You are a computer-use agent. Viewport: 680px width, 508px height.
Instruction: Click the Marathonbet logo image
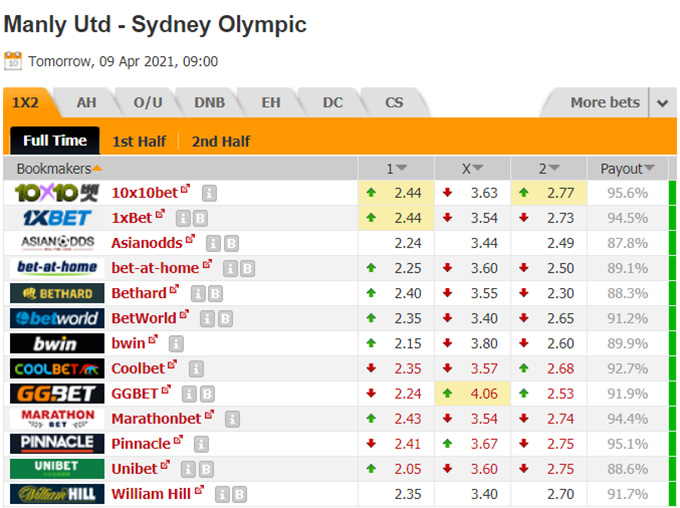click(x=57, y=419)
